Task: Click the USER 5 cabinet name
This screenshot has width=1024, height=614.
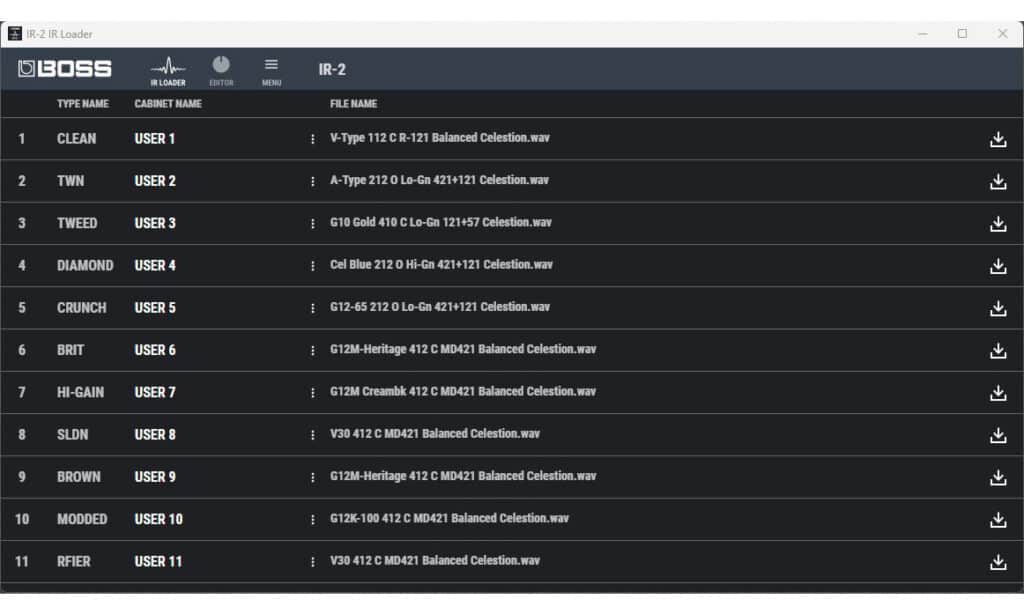Action: pos(155,308)
